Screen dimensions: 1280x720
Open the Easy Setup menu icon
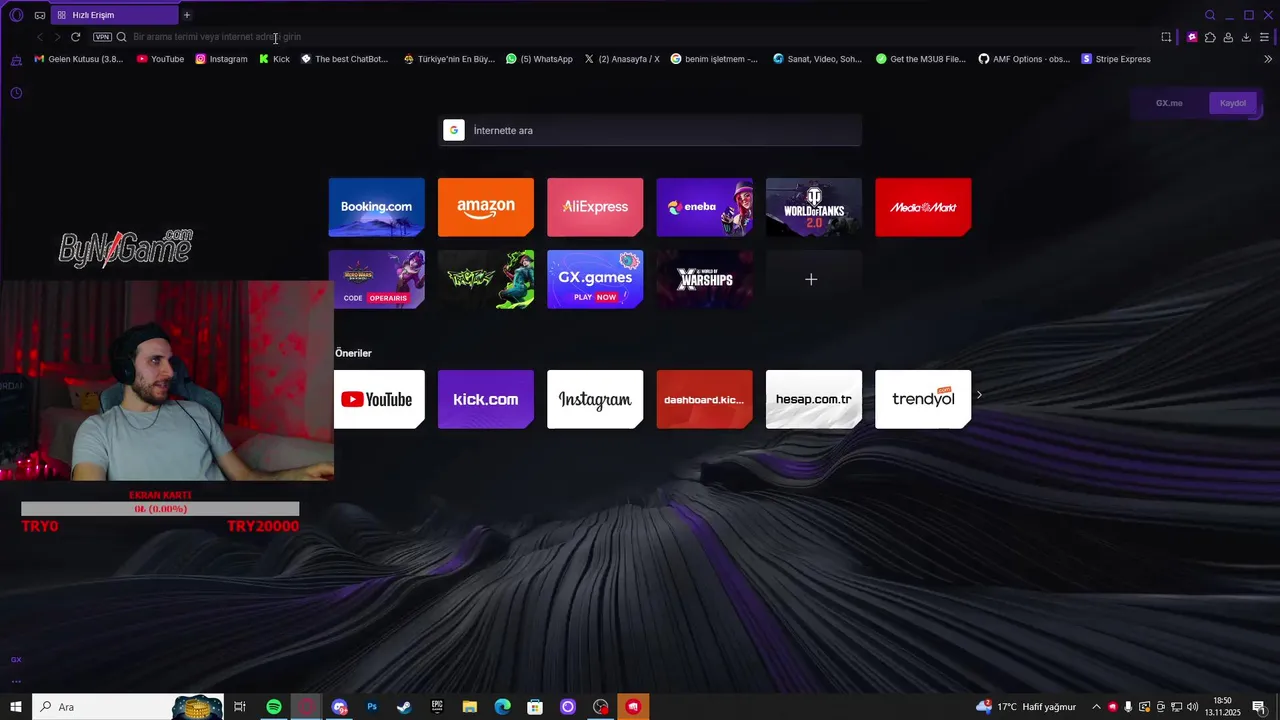[1265, 37]
